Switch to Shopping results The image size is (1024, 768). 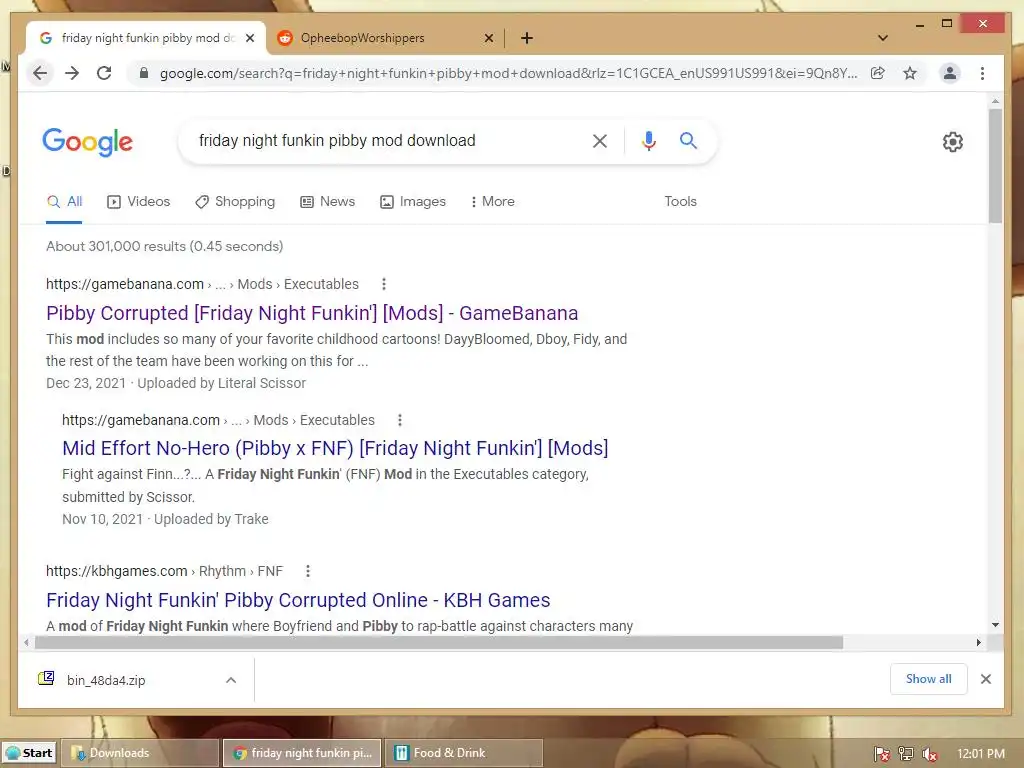tap(235, 202)
